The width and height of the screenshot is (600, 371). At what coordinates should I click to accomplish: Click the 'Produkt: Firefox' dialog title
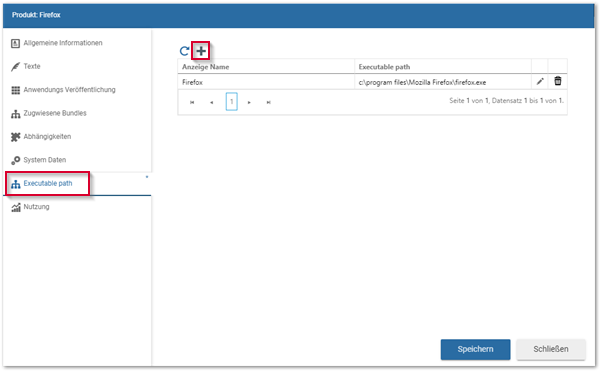click(x=36, y=15)
